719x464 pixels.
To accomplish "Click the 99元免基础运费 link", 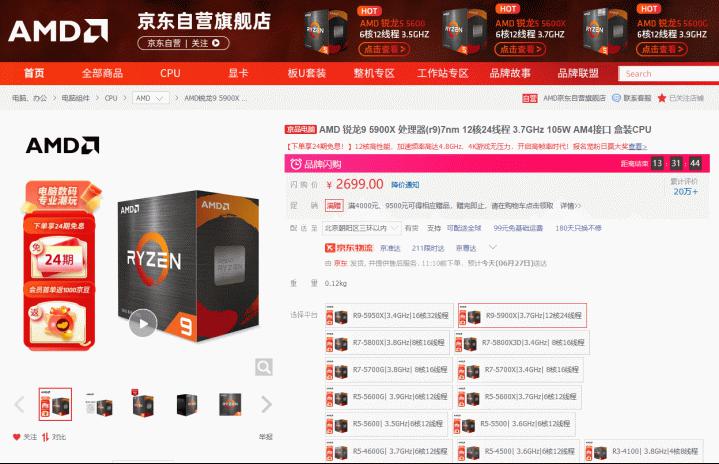I will (518, 228).
